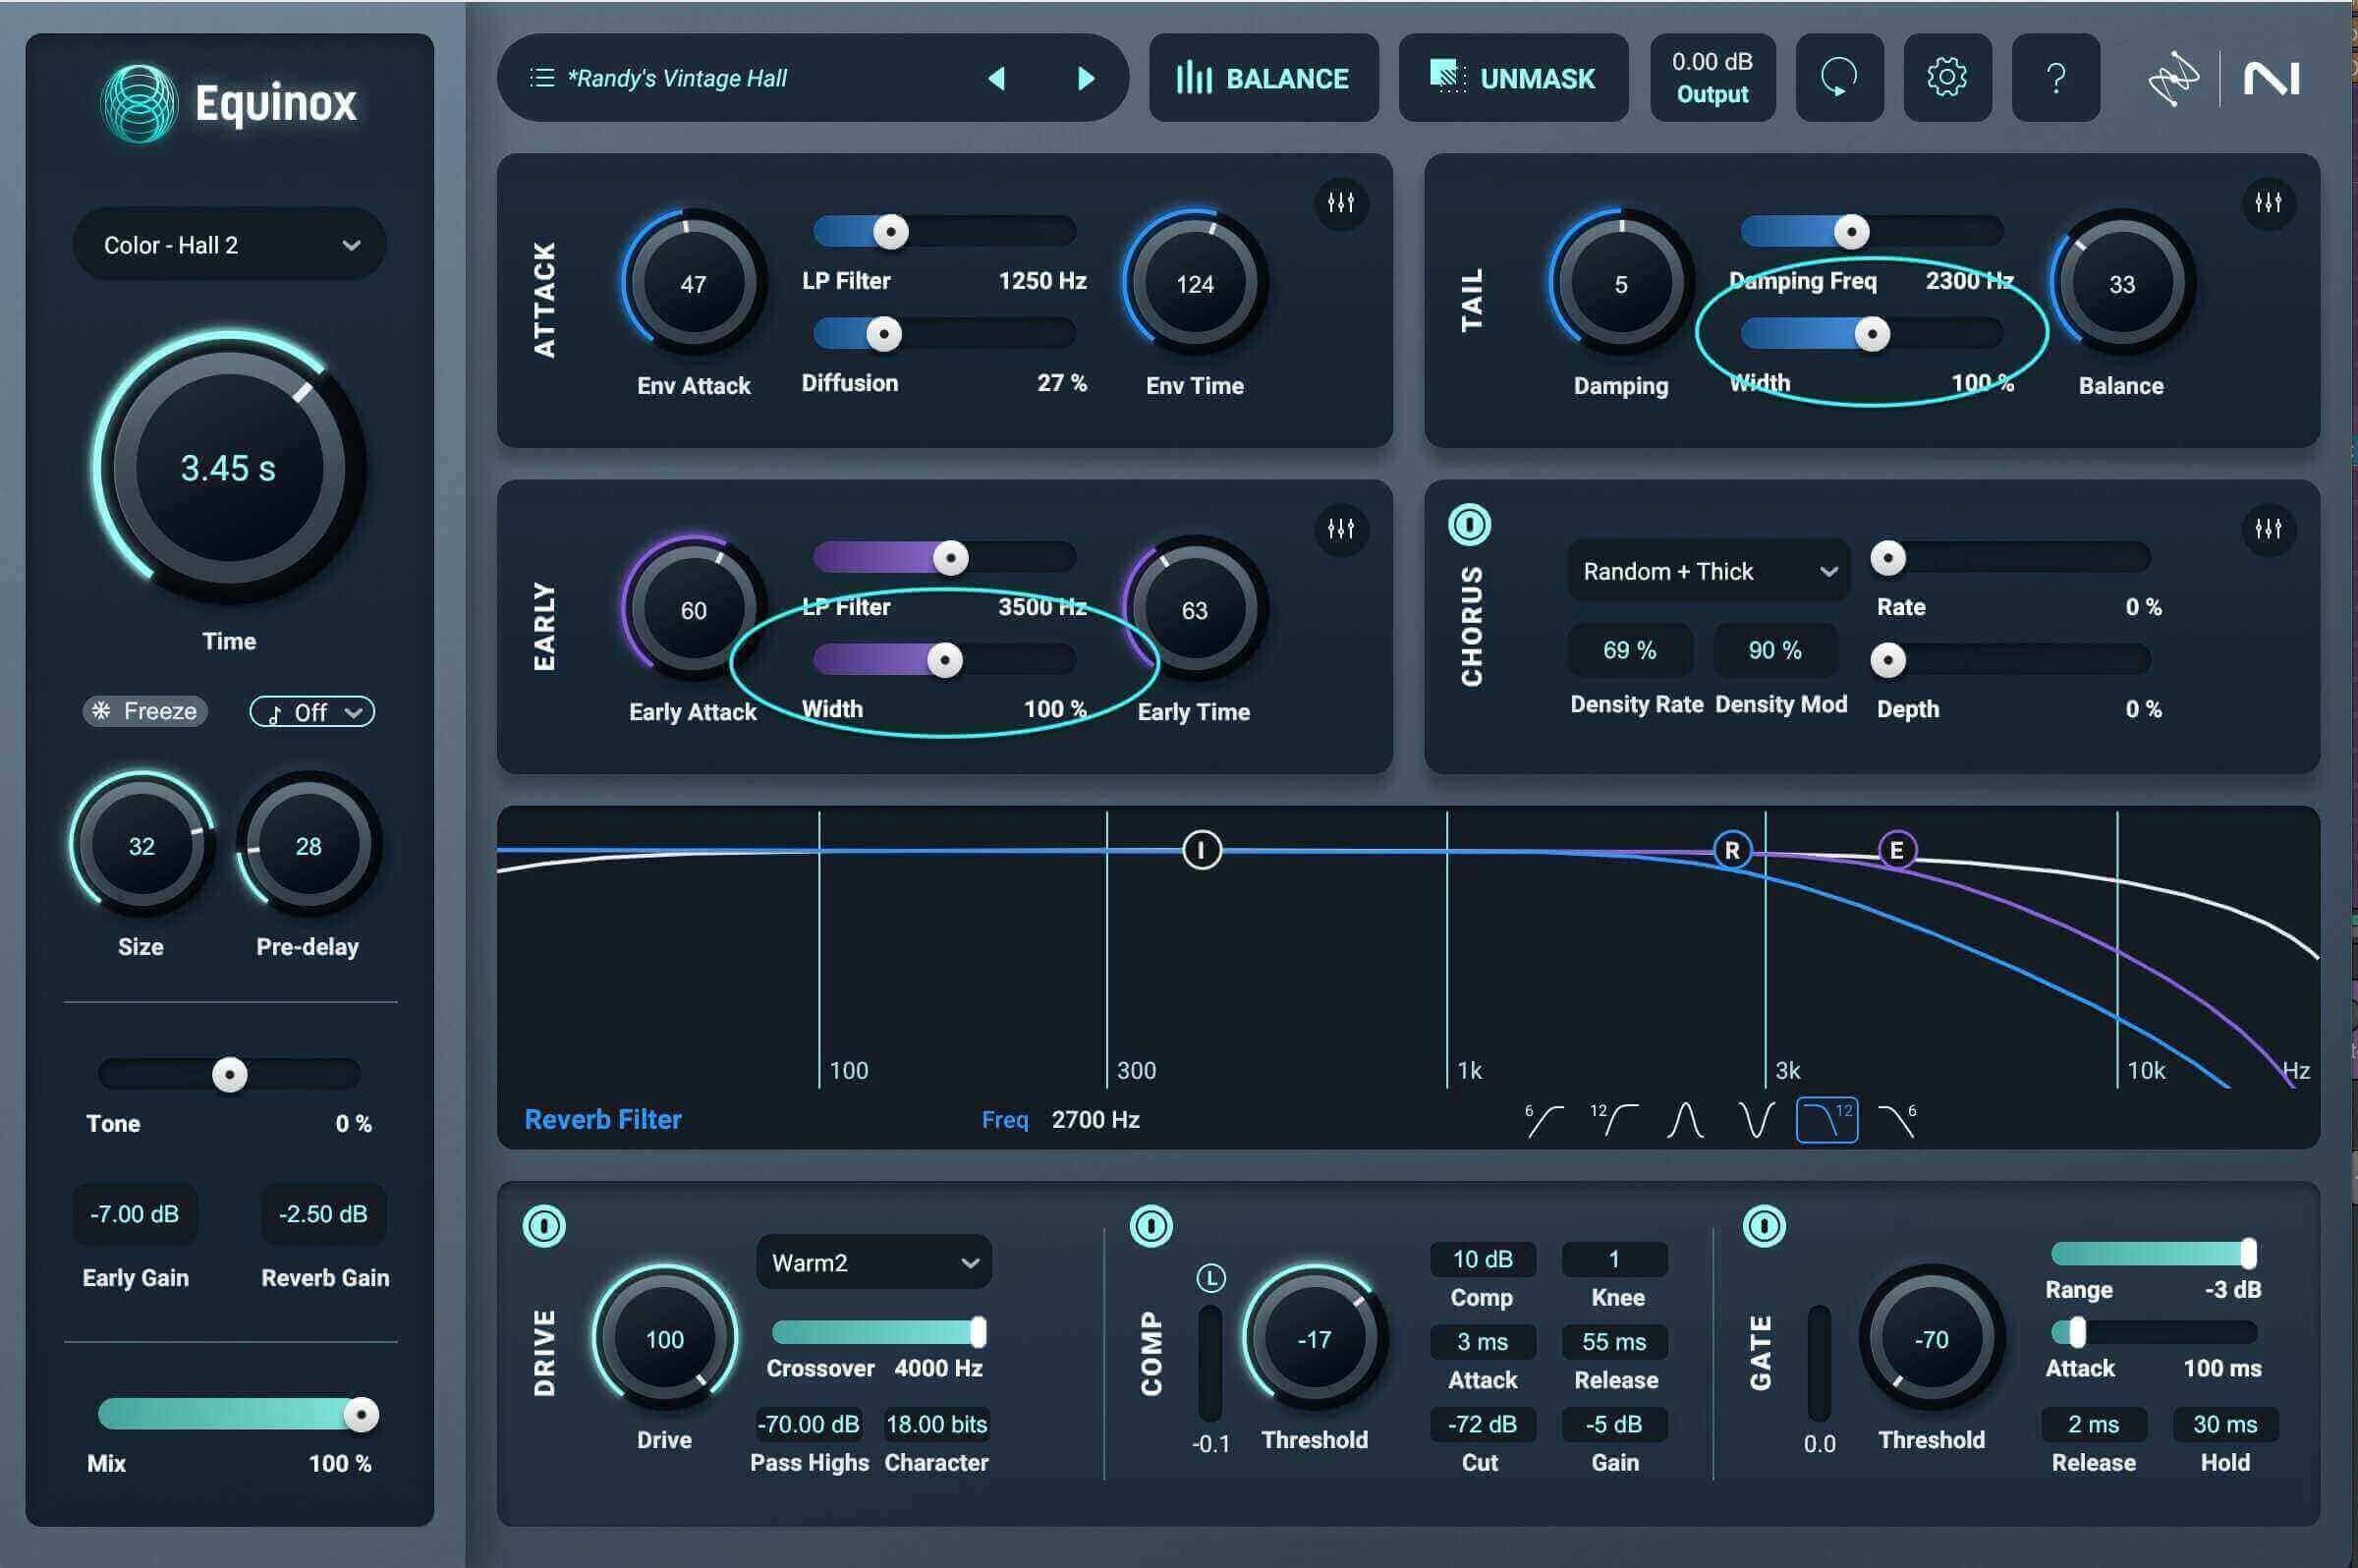Select the I node on filter graph

[1201, 850]
